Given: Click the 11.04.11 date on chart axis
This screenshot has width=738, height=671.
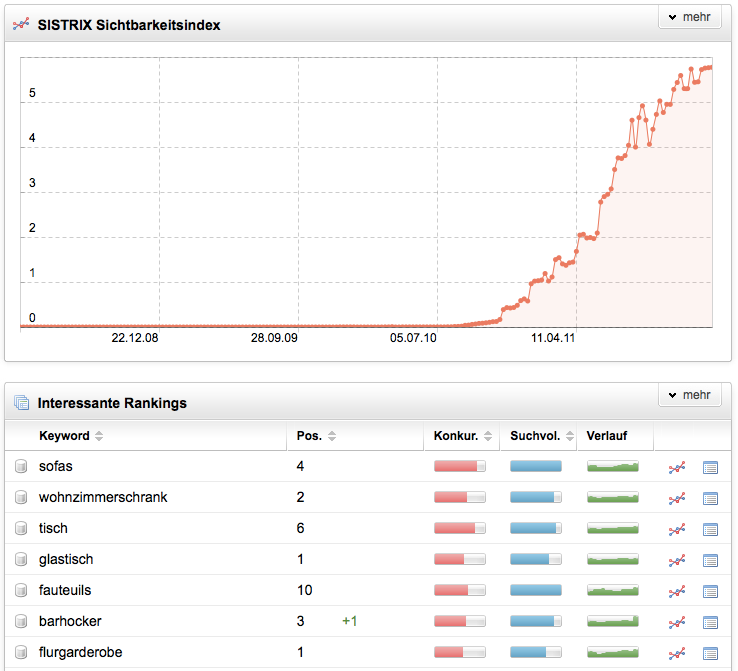Looking at the screenshot, I should point(552,338).
